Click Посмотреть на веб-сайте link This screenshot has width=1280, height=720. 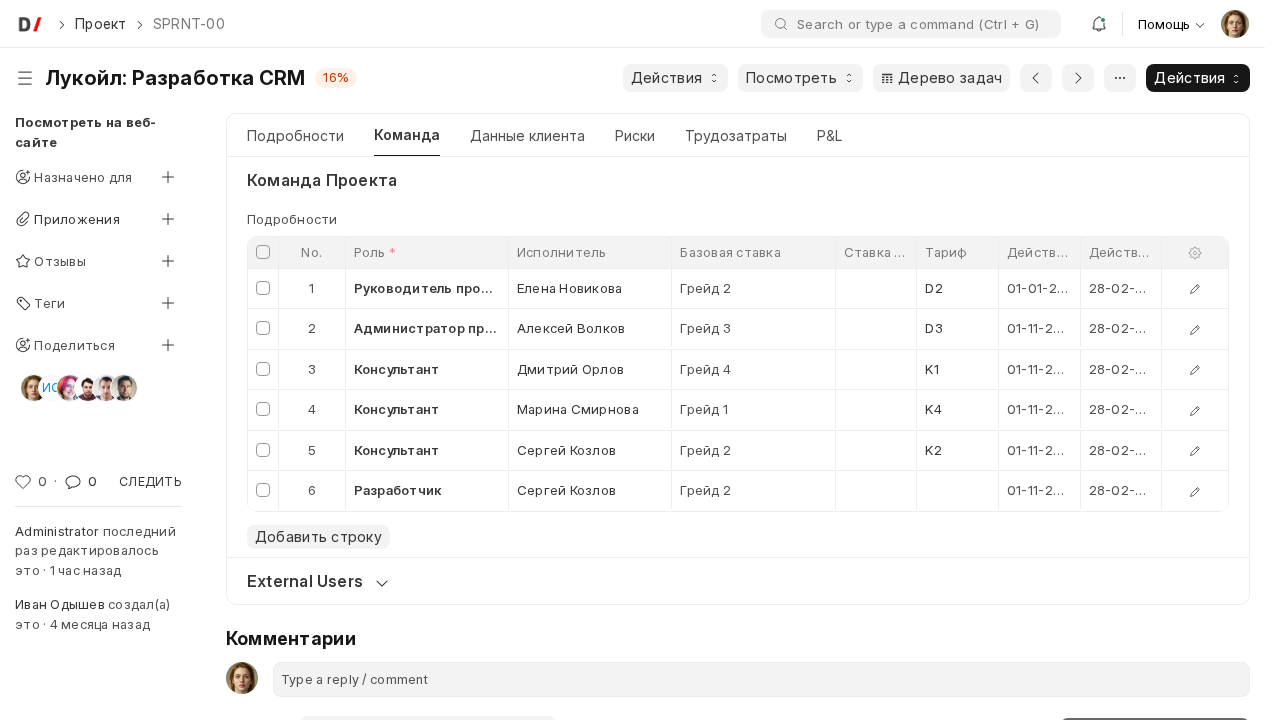[85, 132]
